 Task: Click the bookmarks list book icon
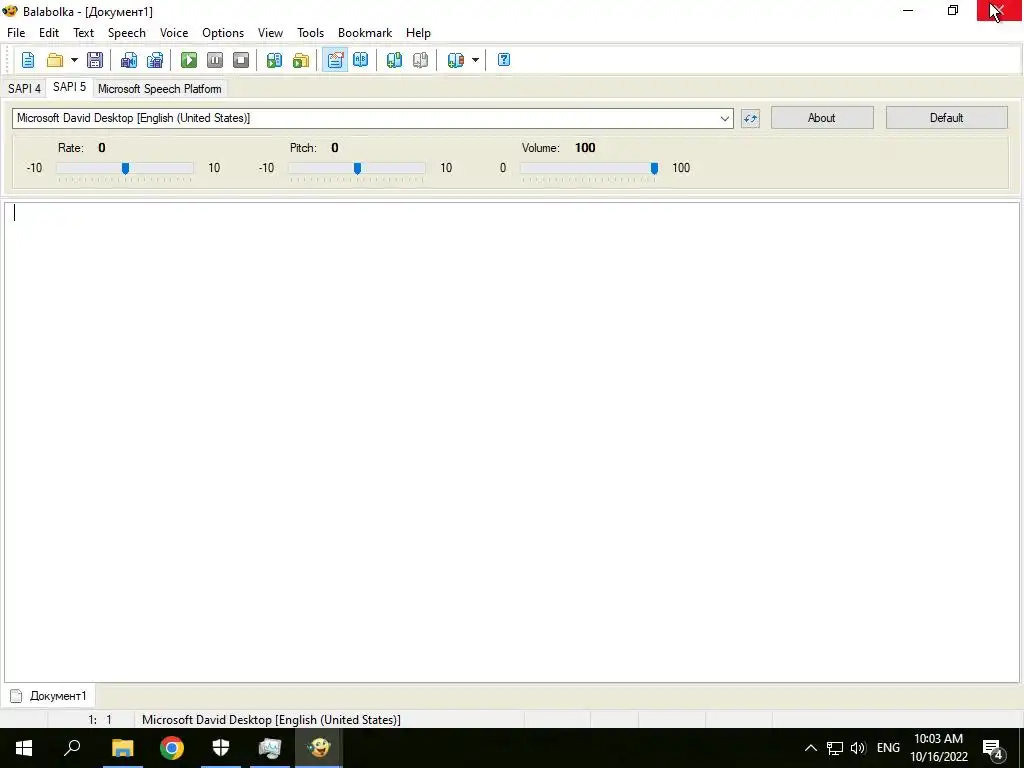pyautogui.click(x=455, y=60)
